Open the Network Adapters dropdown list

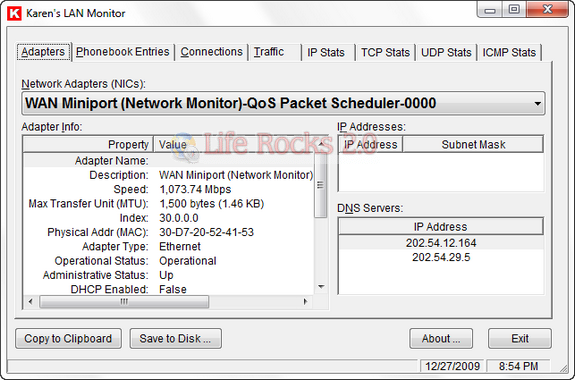click(x=283, y=103)
